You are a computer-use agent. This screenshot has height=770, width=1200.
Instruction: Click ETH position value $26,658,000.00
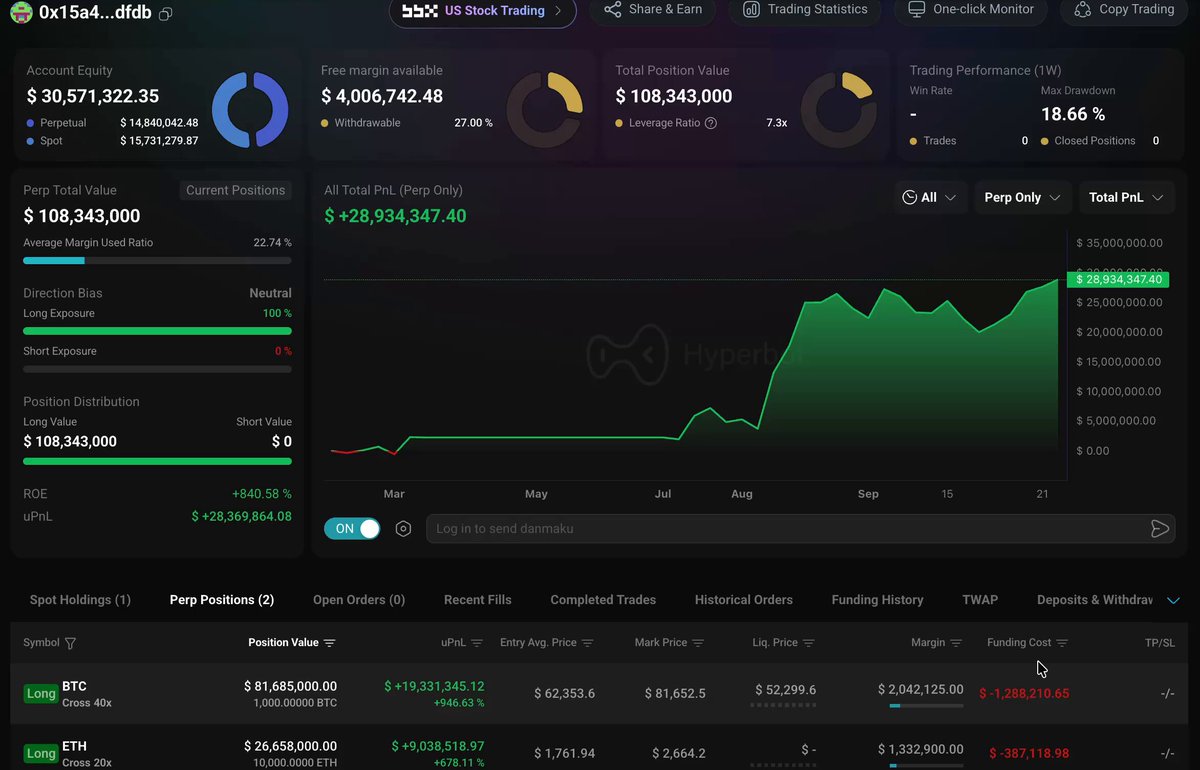pyautogui.click(x=290, y=746)
